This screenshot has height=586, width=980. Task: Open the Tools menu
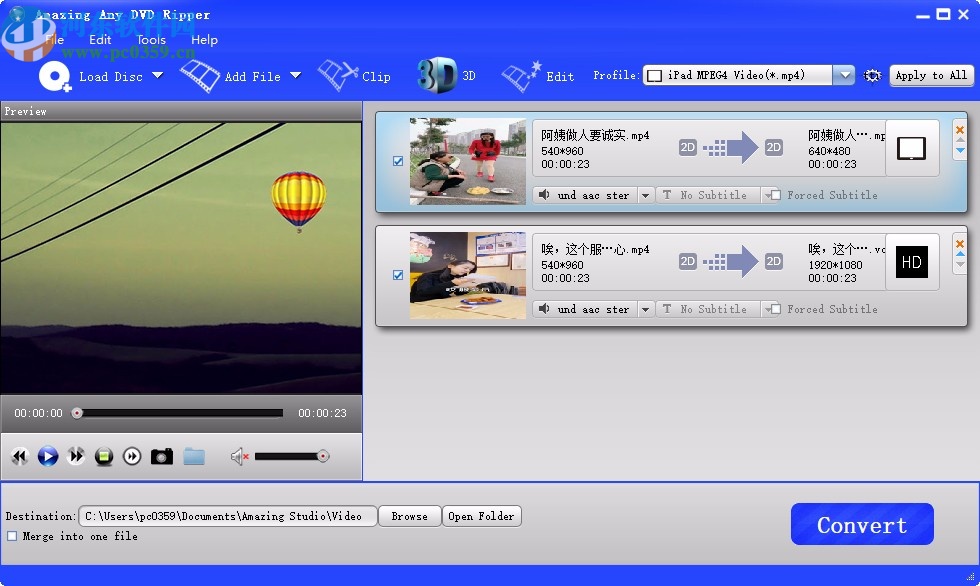150,40
